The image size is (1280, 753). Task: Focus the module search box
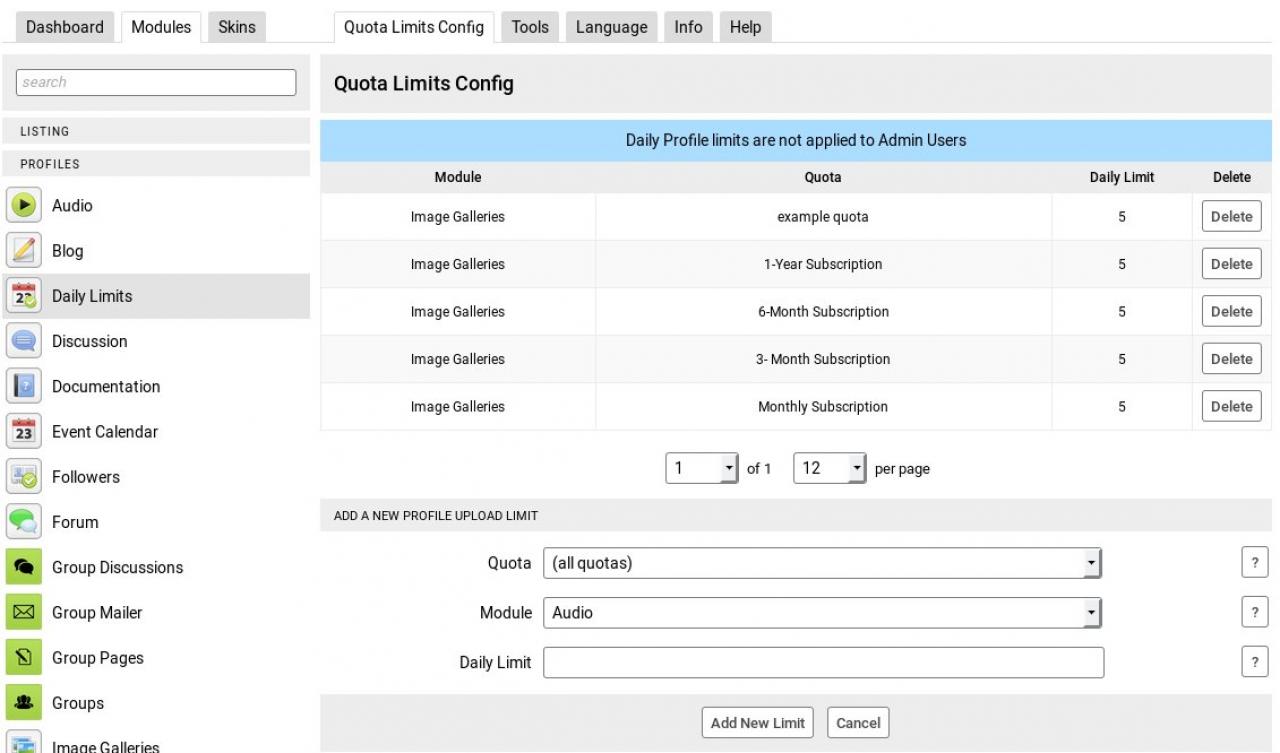(156, 82)
